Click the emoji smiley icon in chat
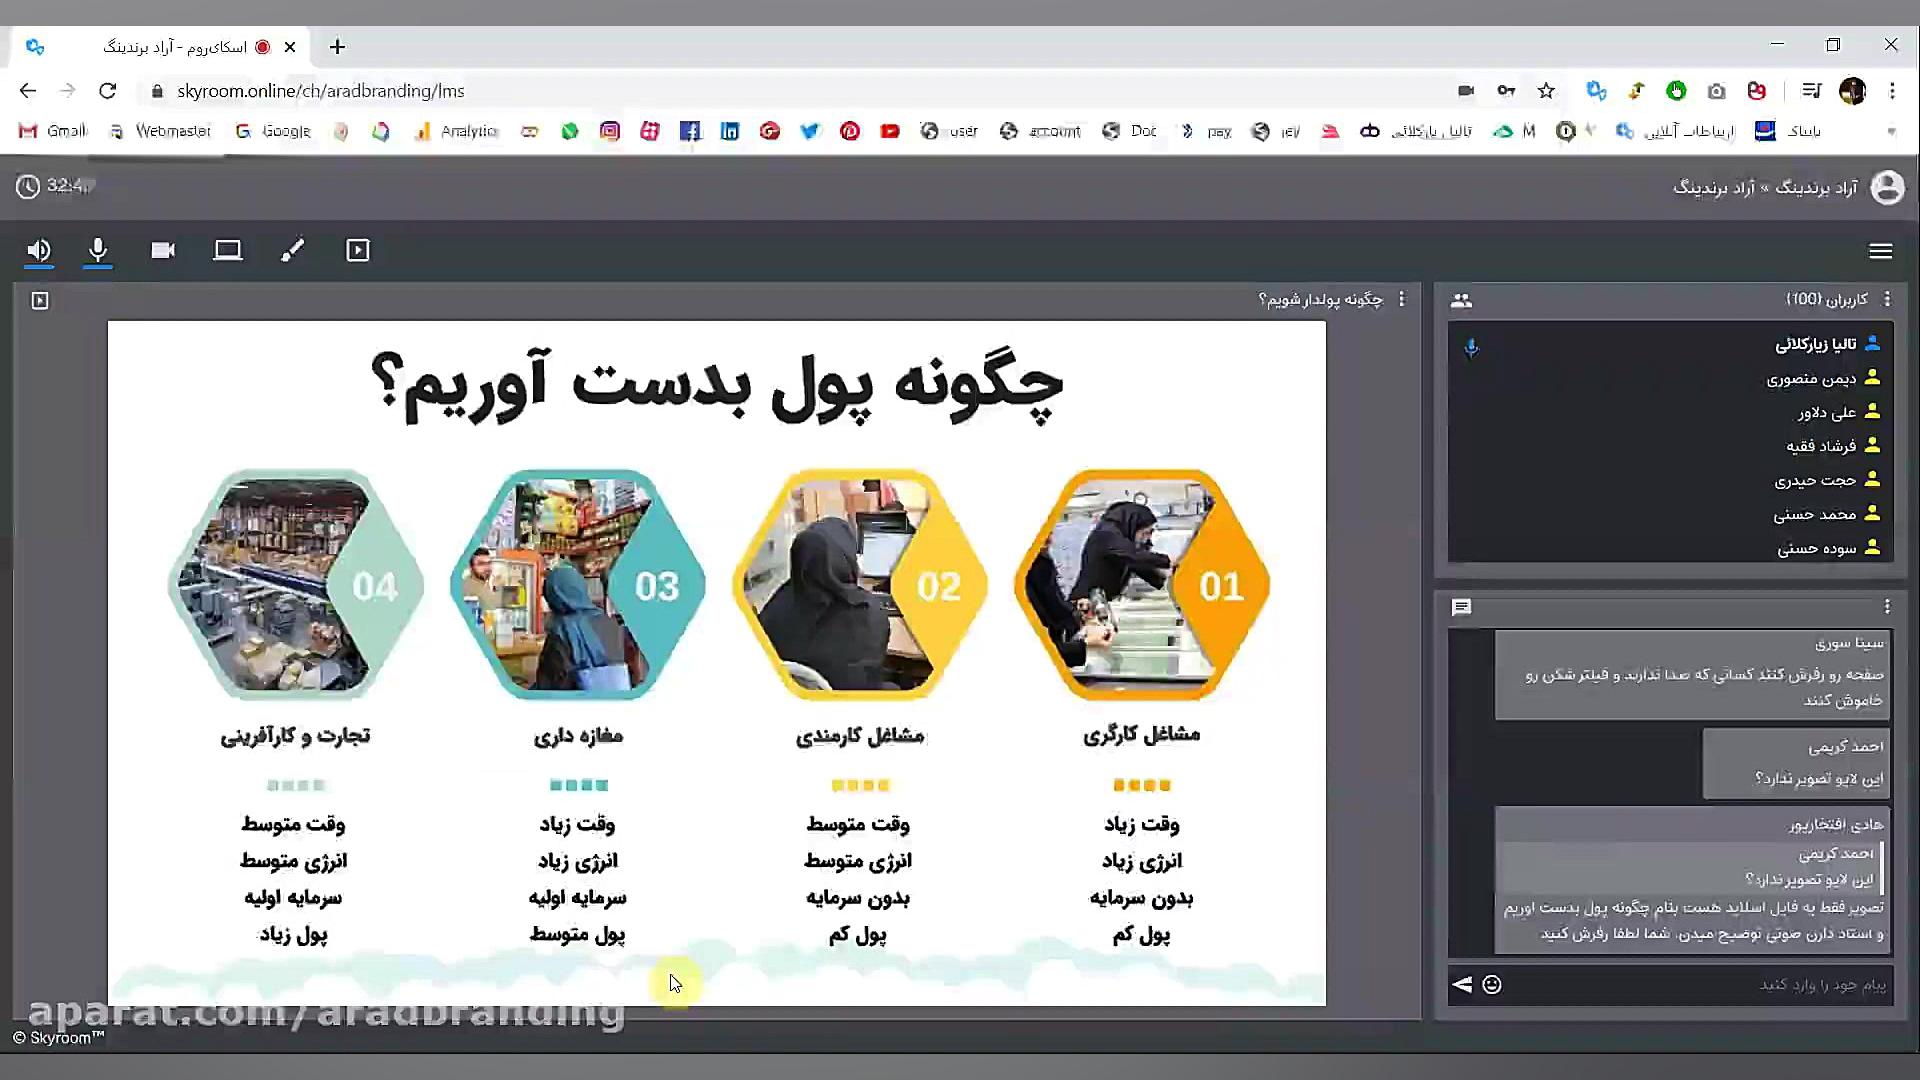The image size is (1920, 1080). click(x=1492, y=985)
